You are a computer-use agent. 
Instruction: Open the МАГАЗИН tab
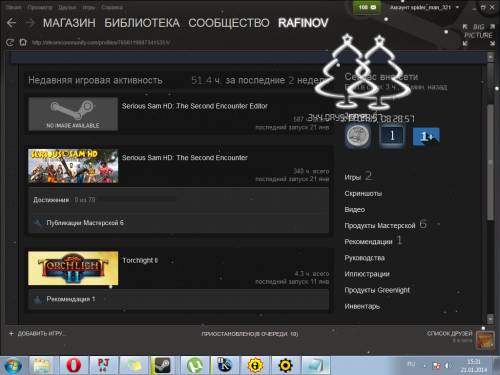(69, 23)
